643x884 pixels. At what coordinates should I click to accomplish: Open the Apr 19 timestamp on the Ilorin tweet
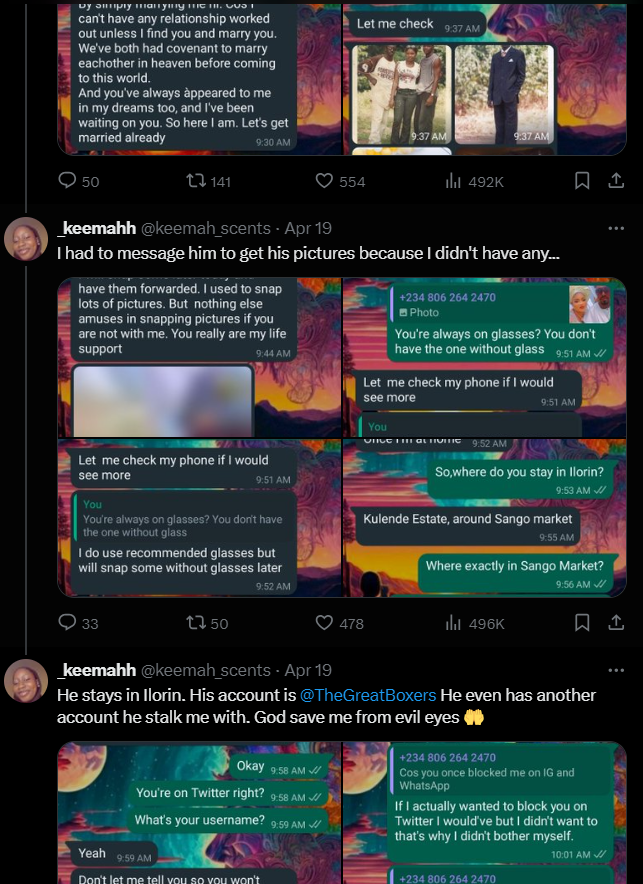pos(308,670)
